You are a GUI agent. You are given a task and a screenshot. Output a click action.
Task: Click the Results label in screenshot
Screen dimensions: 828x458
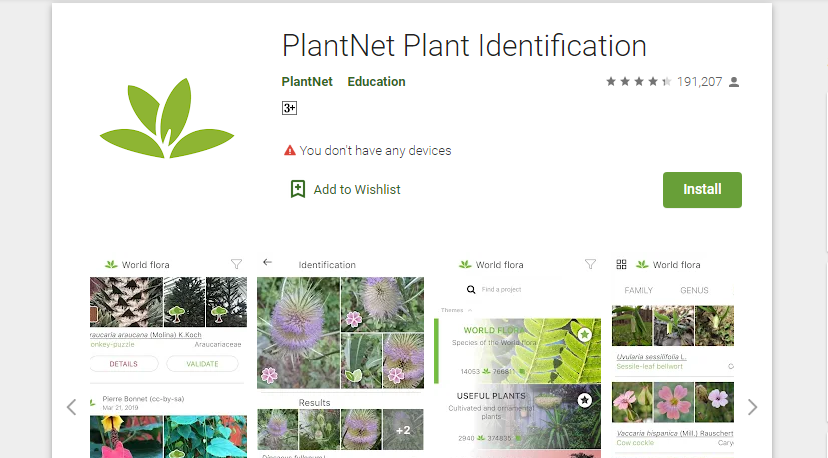(x=314, y=403)
